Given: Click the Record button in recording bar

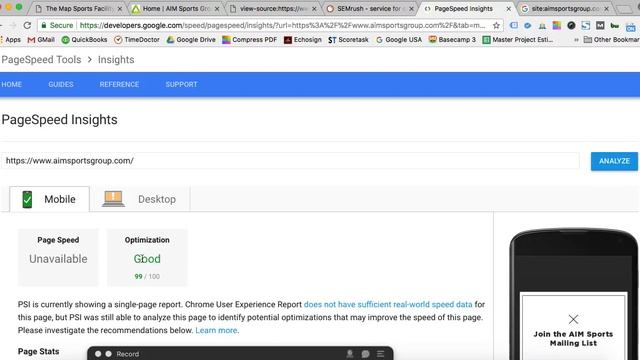Looking at the screenshot, I should [x=127, y=354].
